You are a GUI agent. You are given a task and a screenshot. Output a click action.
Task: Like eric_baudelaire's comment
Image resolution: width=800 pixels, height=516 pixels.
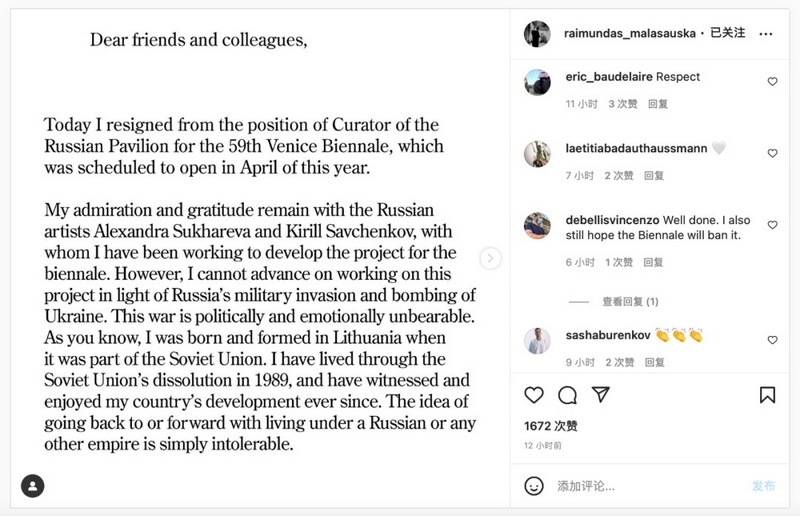(772, 82)
